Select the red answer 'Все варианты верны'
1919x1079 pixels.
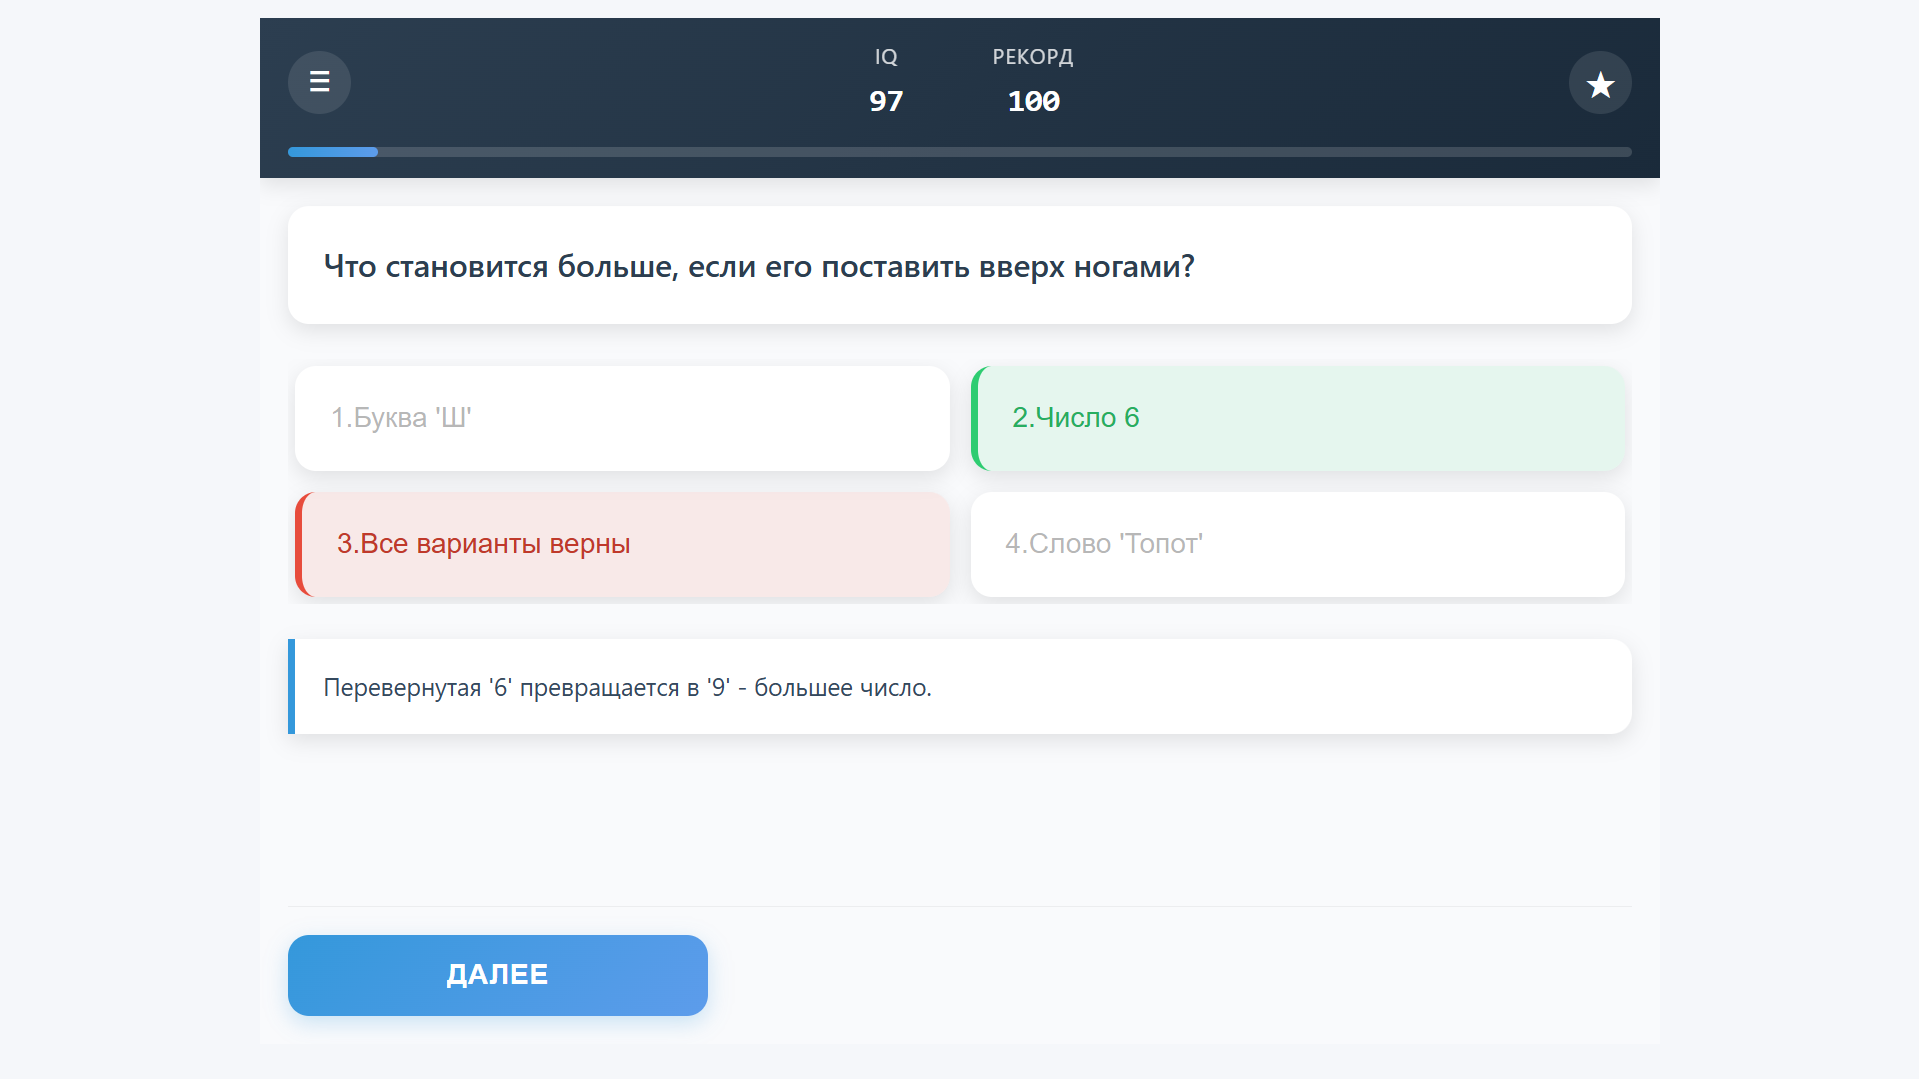point(621,544)
